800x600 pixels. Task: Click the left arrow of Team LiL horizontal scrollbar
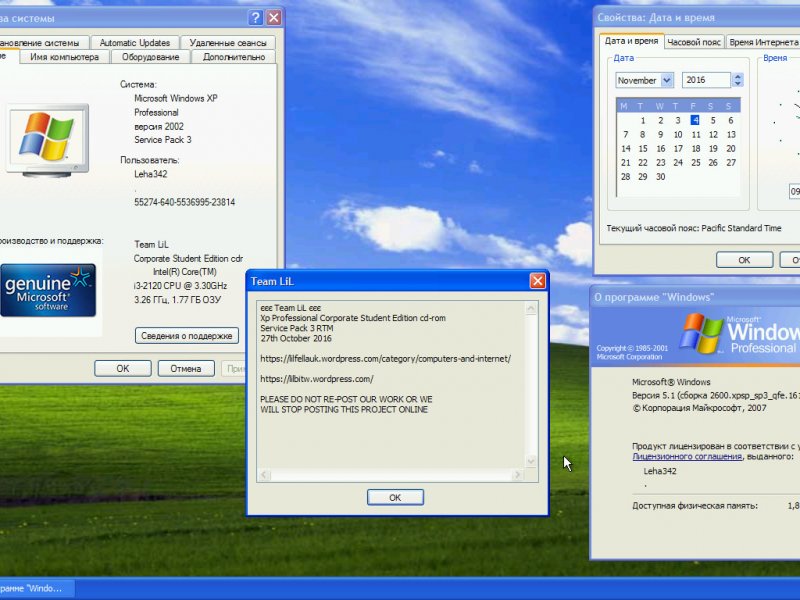pos(264,475)
